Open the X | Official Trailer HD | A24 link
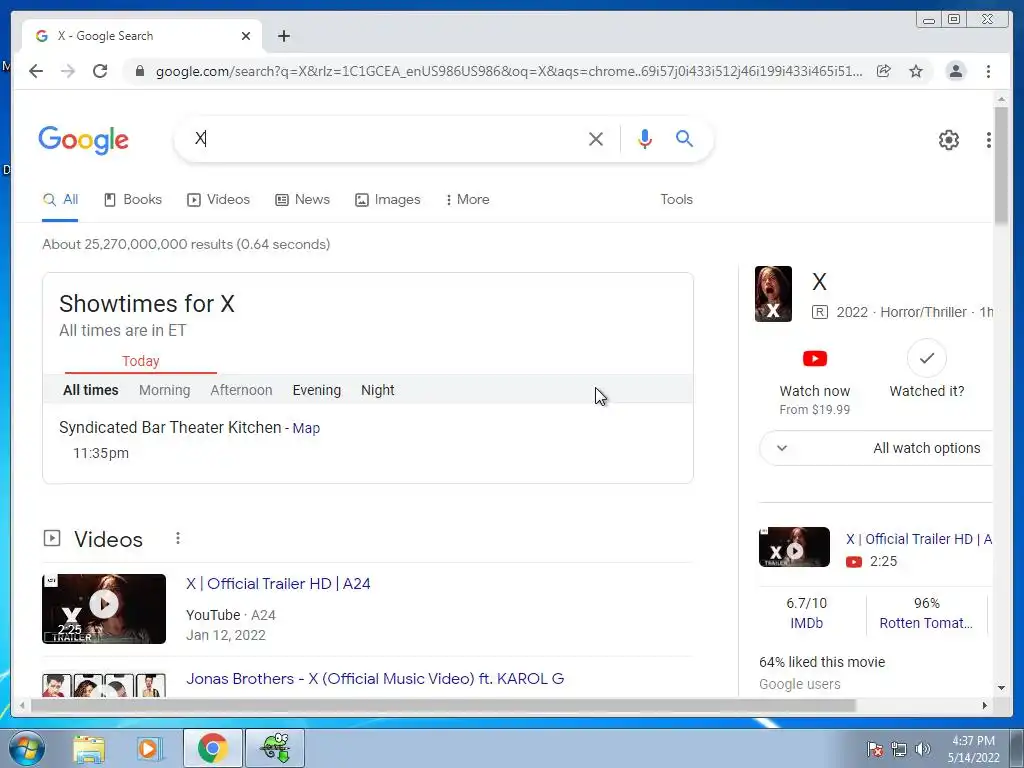Screen dimensions: 1024x768 point(278,584)
